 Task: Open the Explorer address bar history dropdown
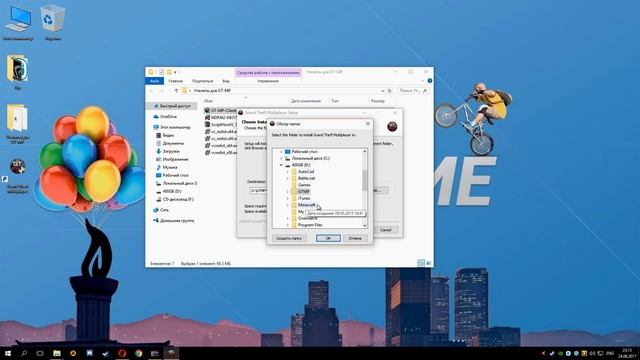382,91
